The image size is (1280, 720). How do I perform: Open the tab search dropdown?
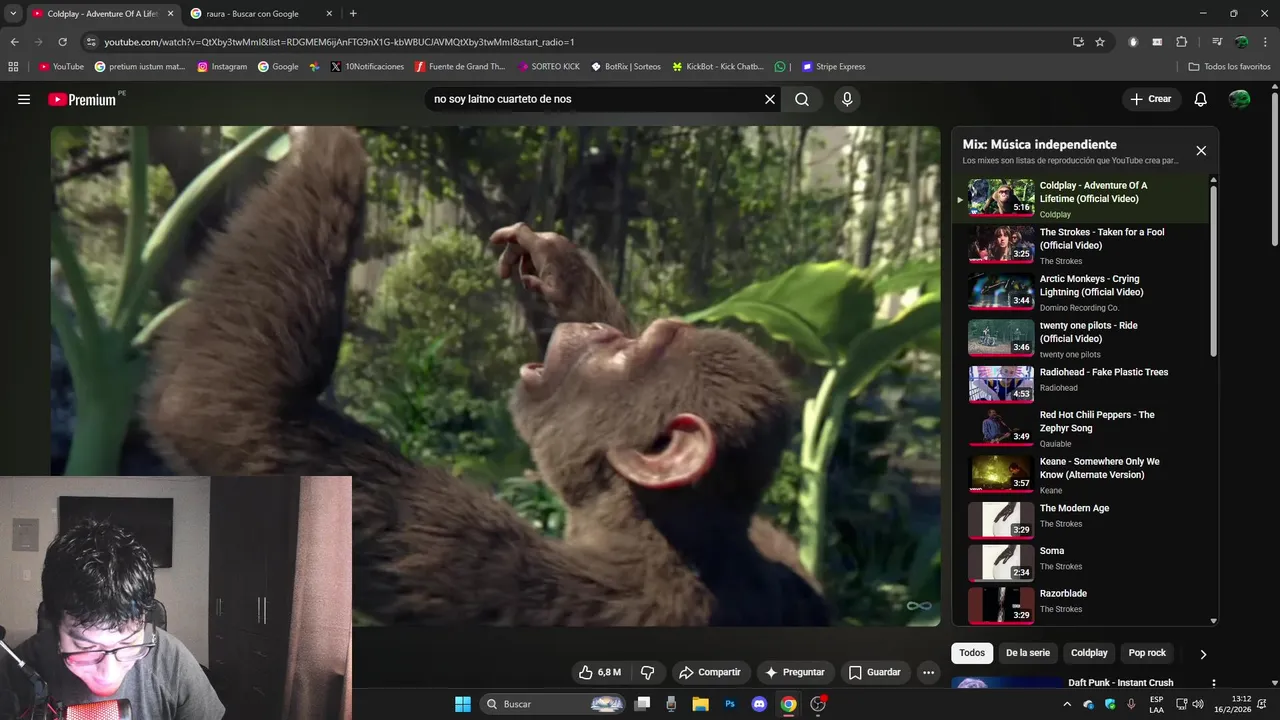pos(13,13)
